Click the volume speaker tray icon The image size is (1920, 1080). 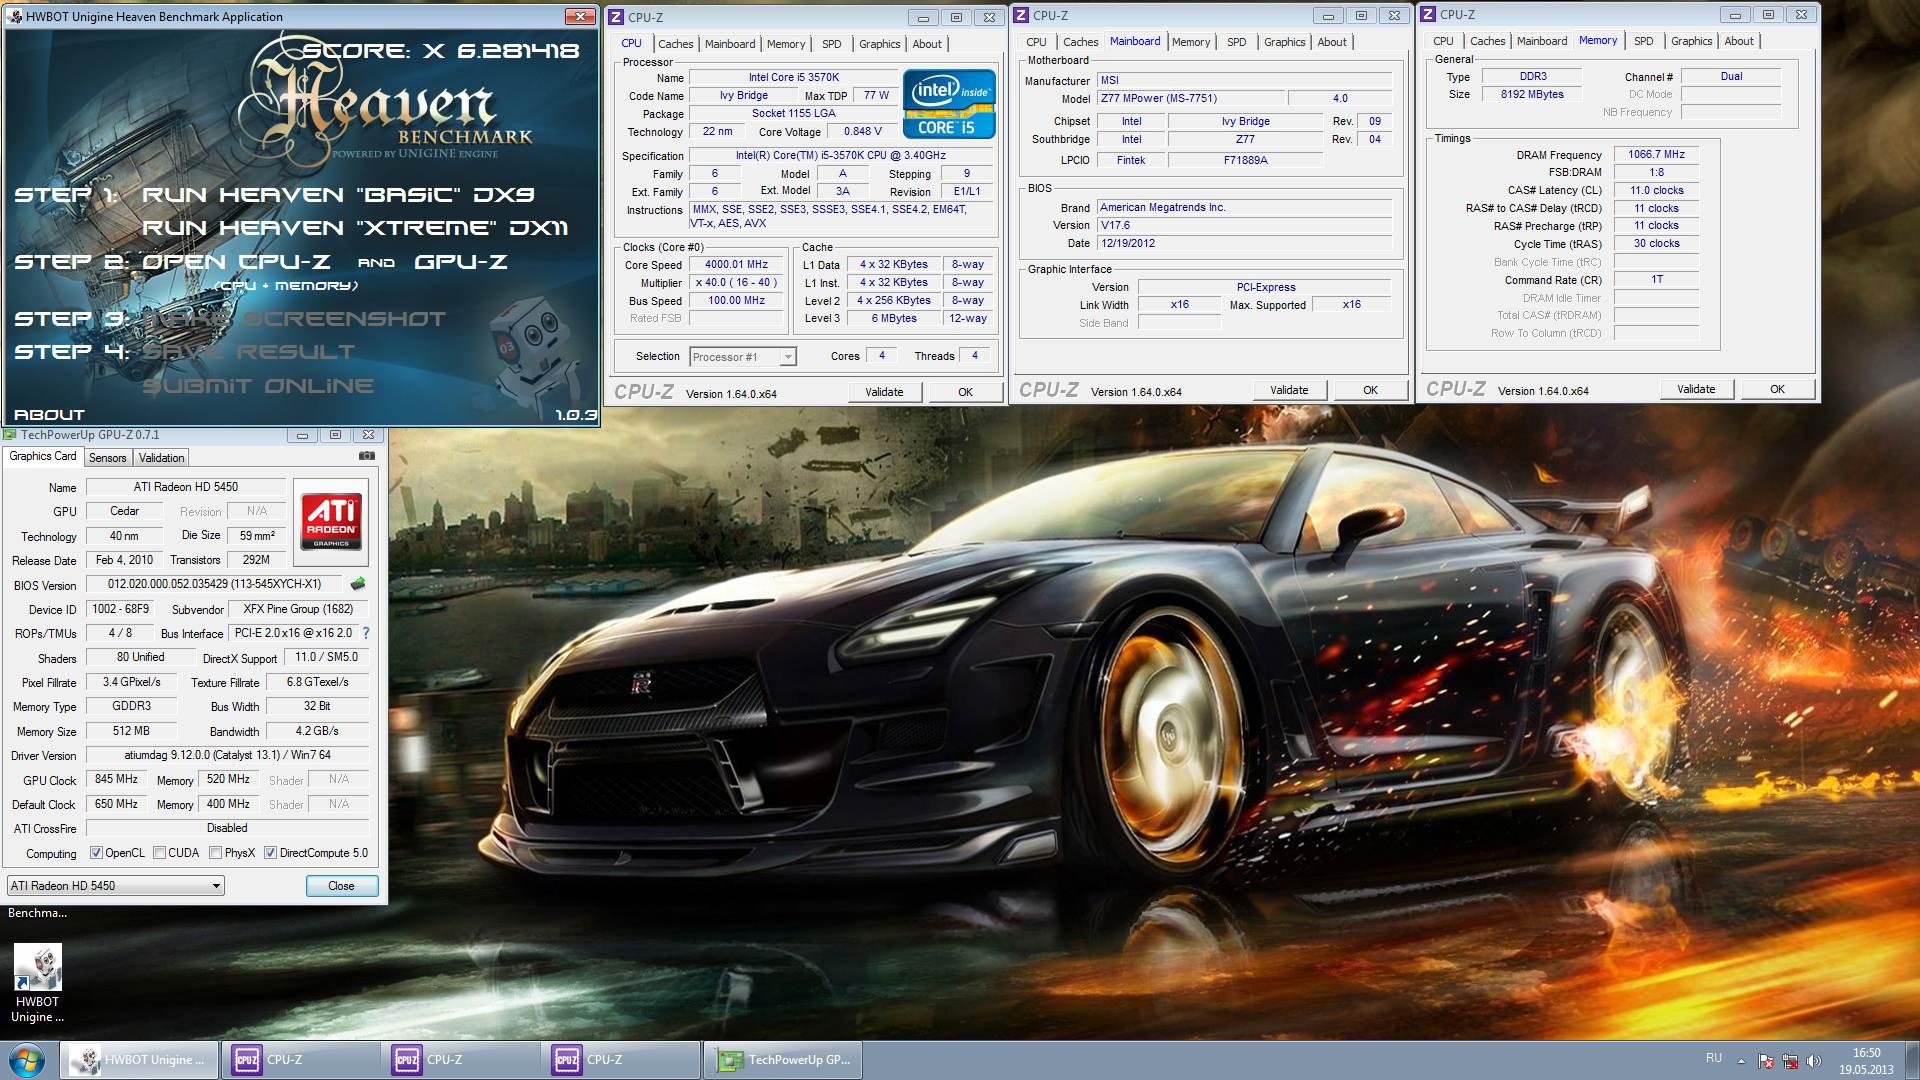[x=1814, y=1061]
